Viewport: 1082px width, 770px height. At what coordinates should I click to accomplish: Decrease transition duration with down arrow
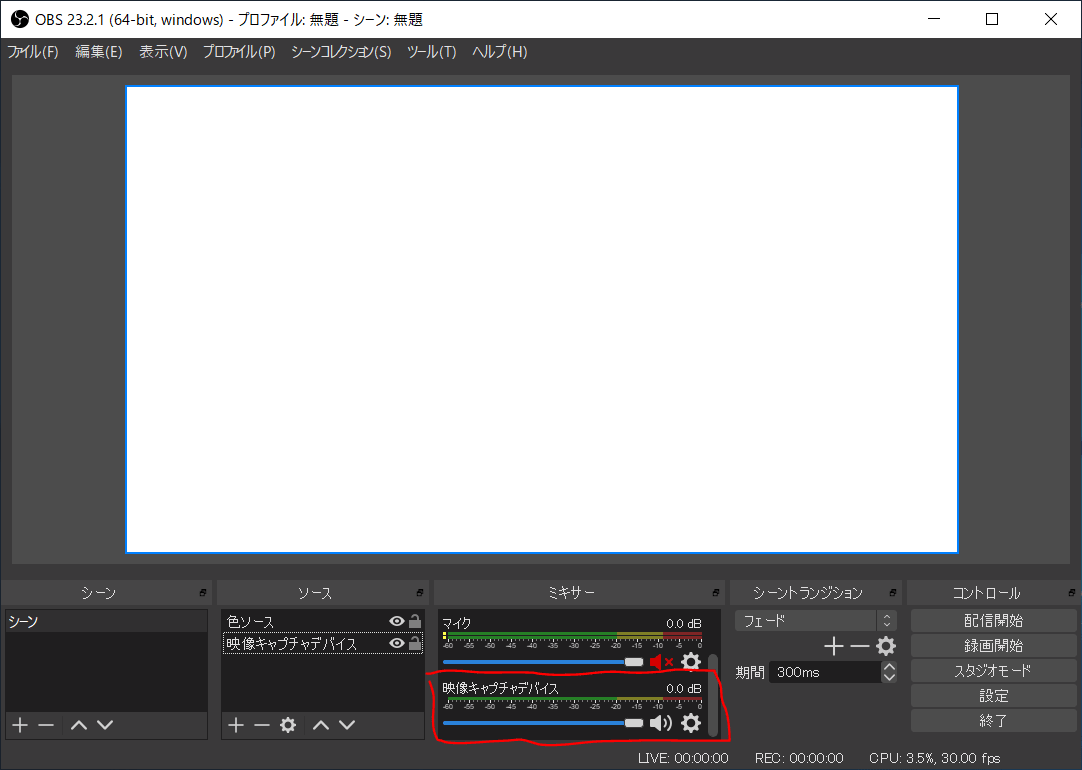pyautogui.click(x=889, y=678)
